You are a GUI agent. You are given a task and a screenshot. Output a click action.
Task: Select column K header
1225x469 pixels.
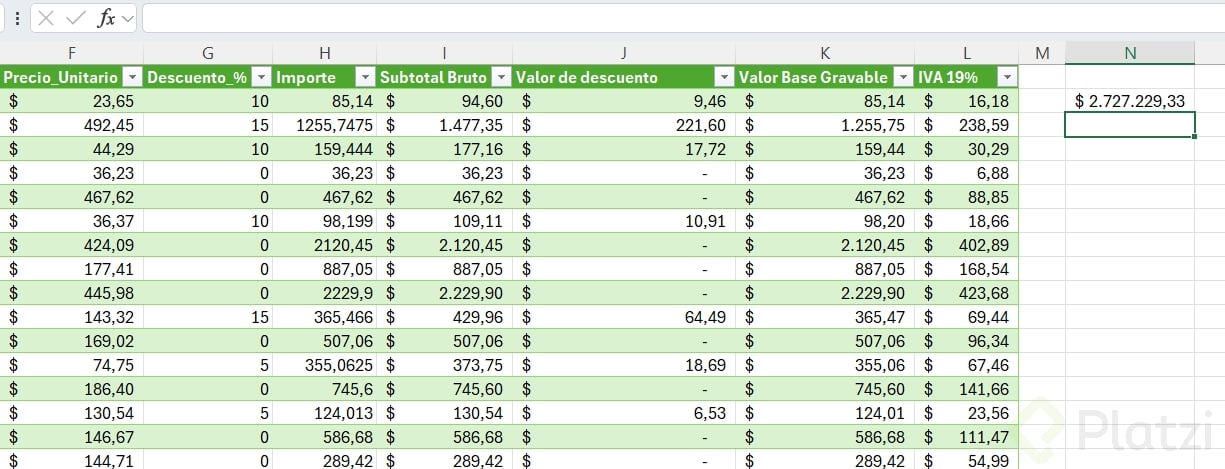[x=825, y=53]
